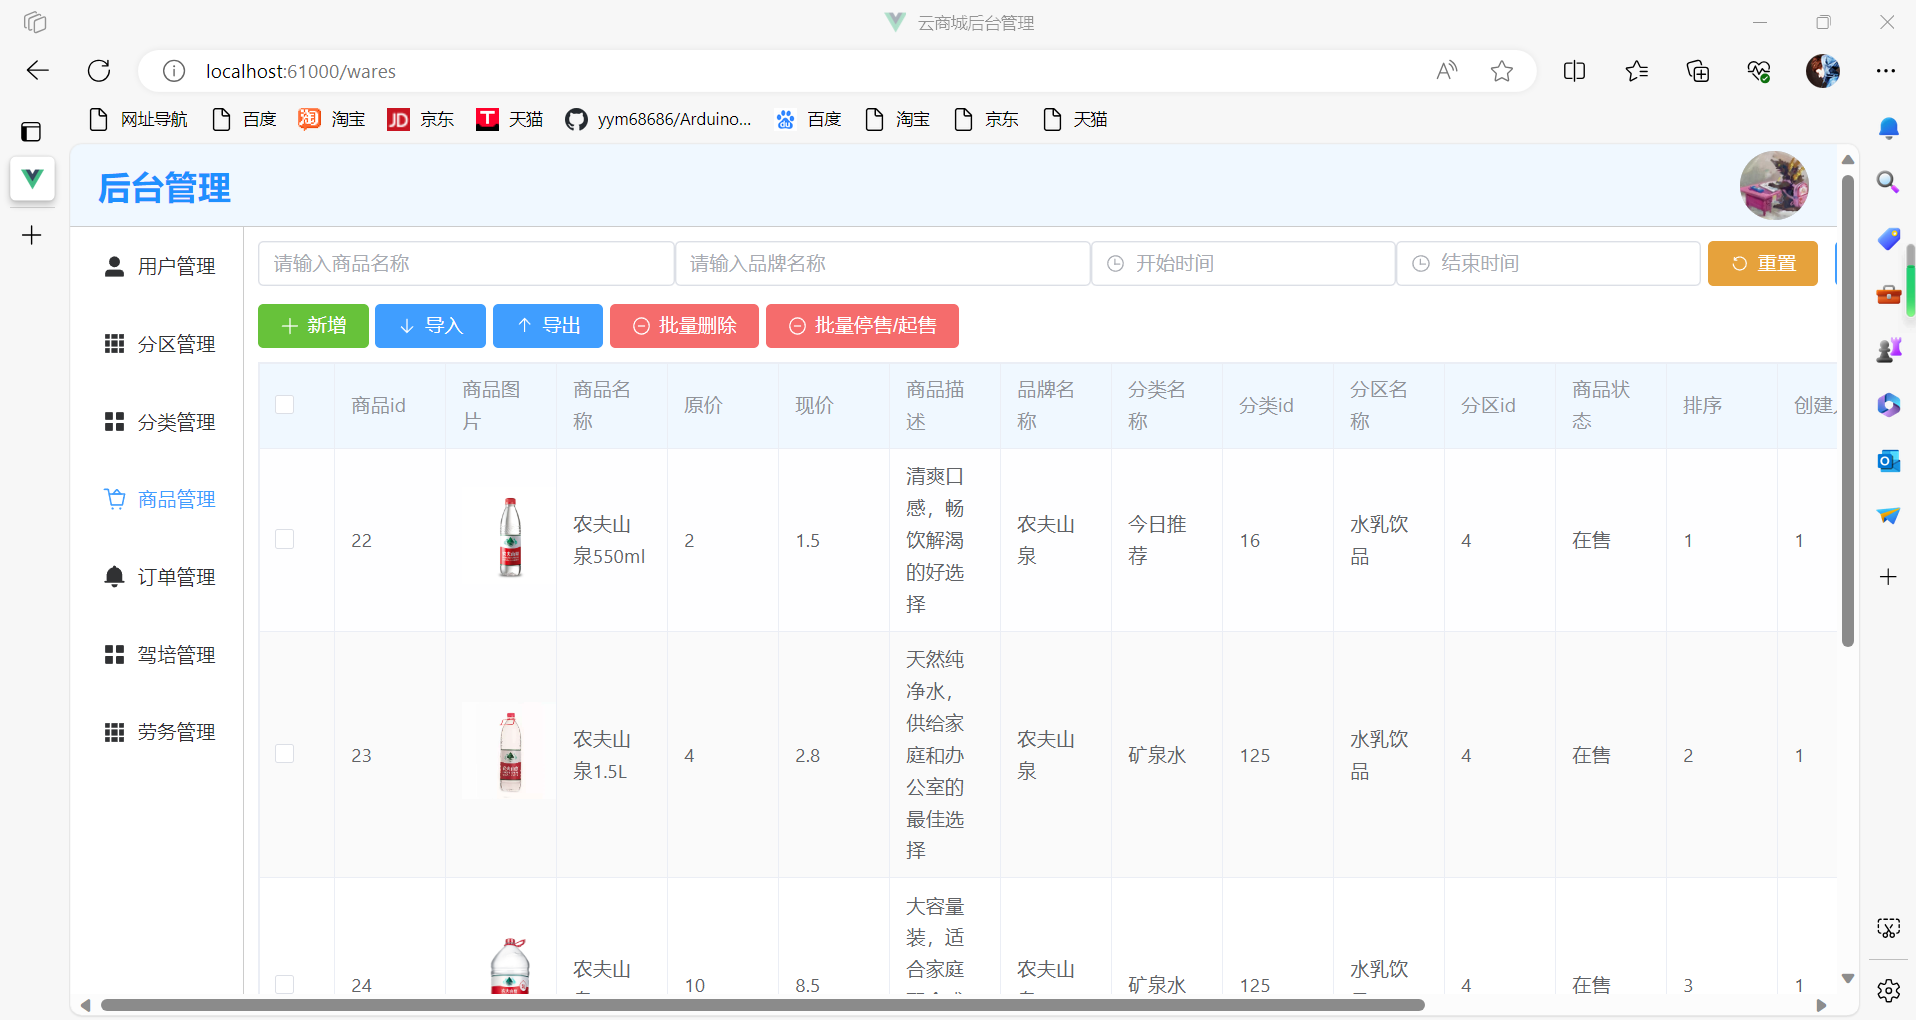
Task: Open sidebar settings gear
Action: pyautogui.click(x=1888, y=990)
